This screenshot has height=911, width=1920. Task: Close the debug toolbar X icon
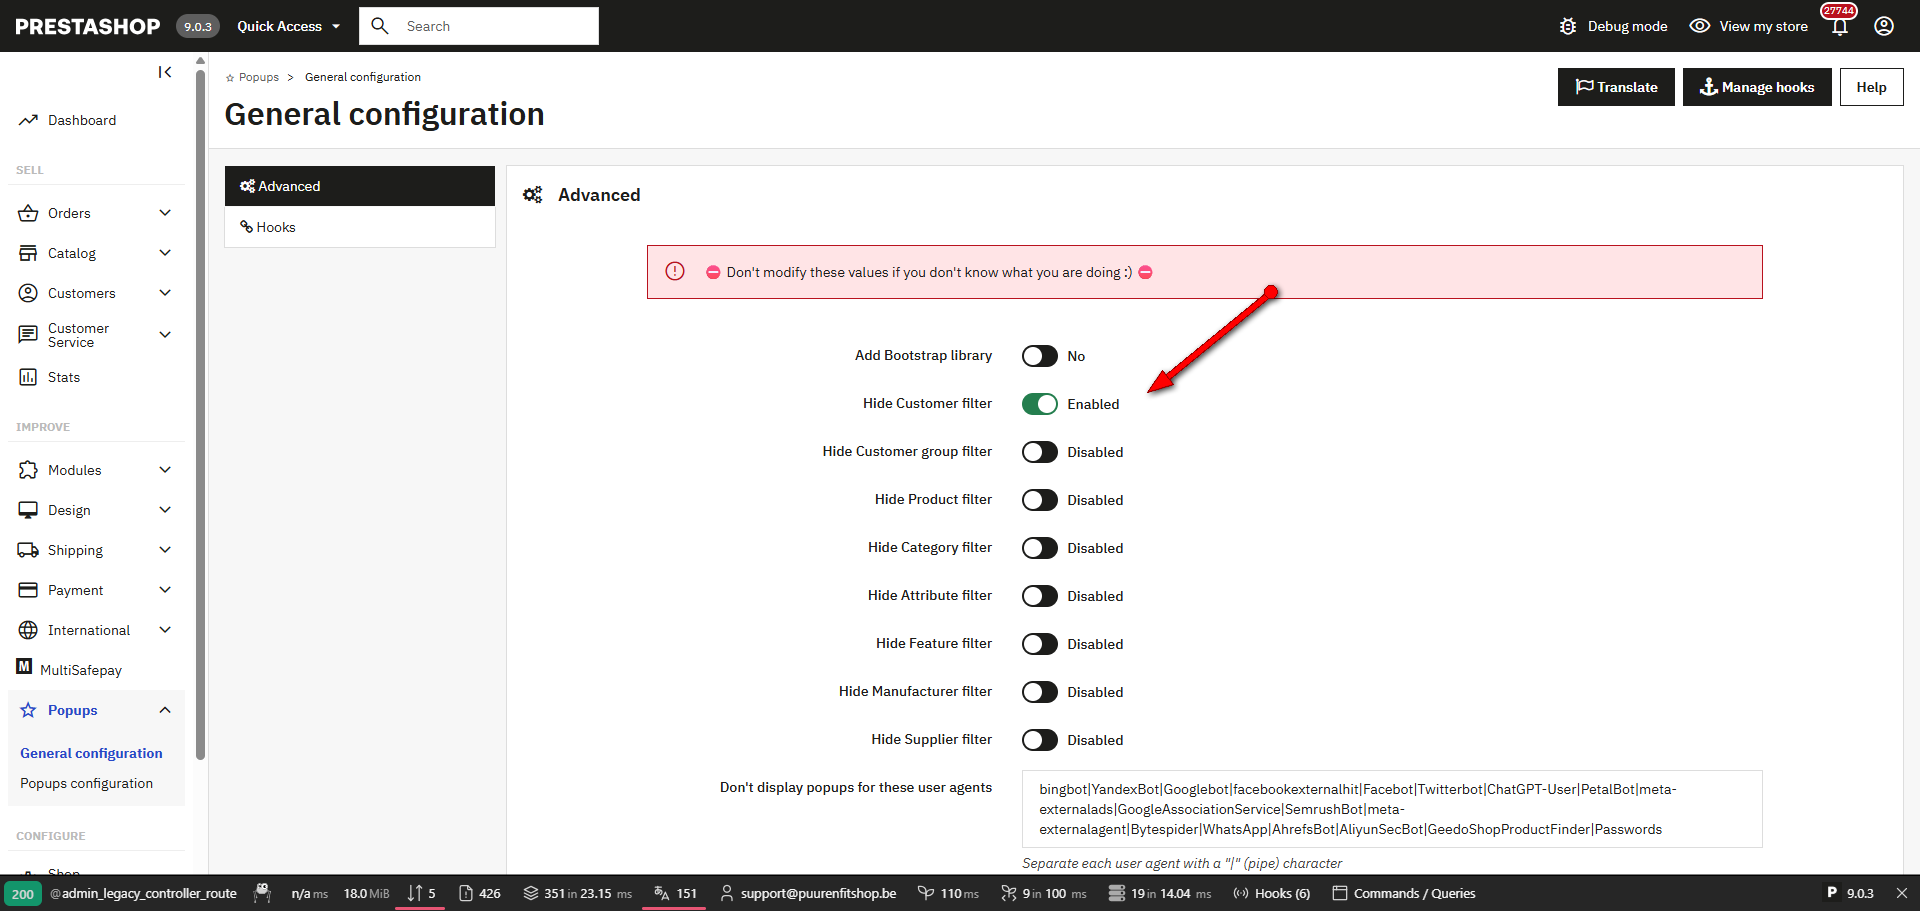(x=1902, y=893)
